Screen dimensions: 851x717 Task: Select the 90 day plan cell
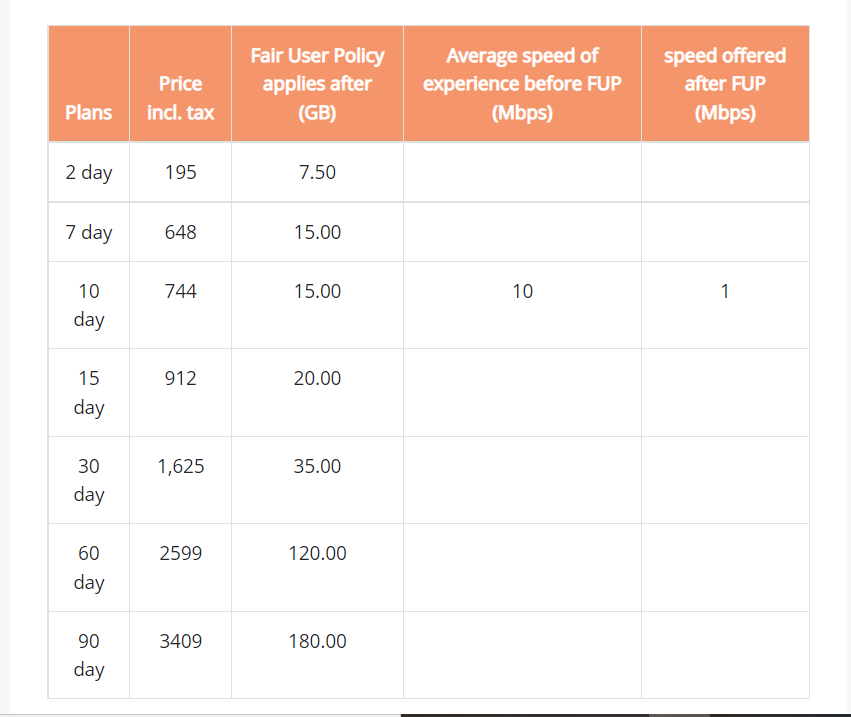click(x=88, y=655)
